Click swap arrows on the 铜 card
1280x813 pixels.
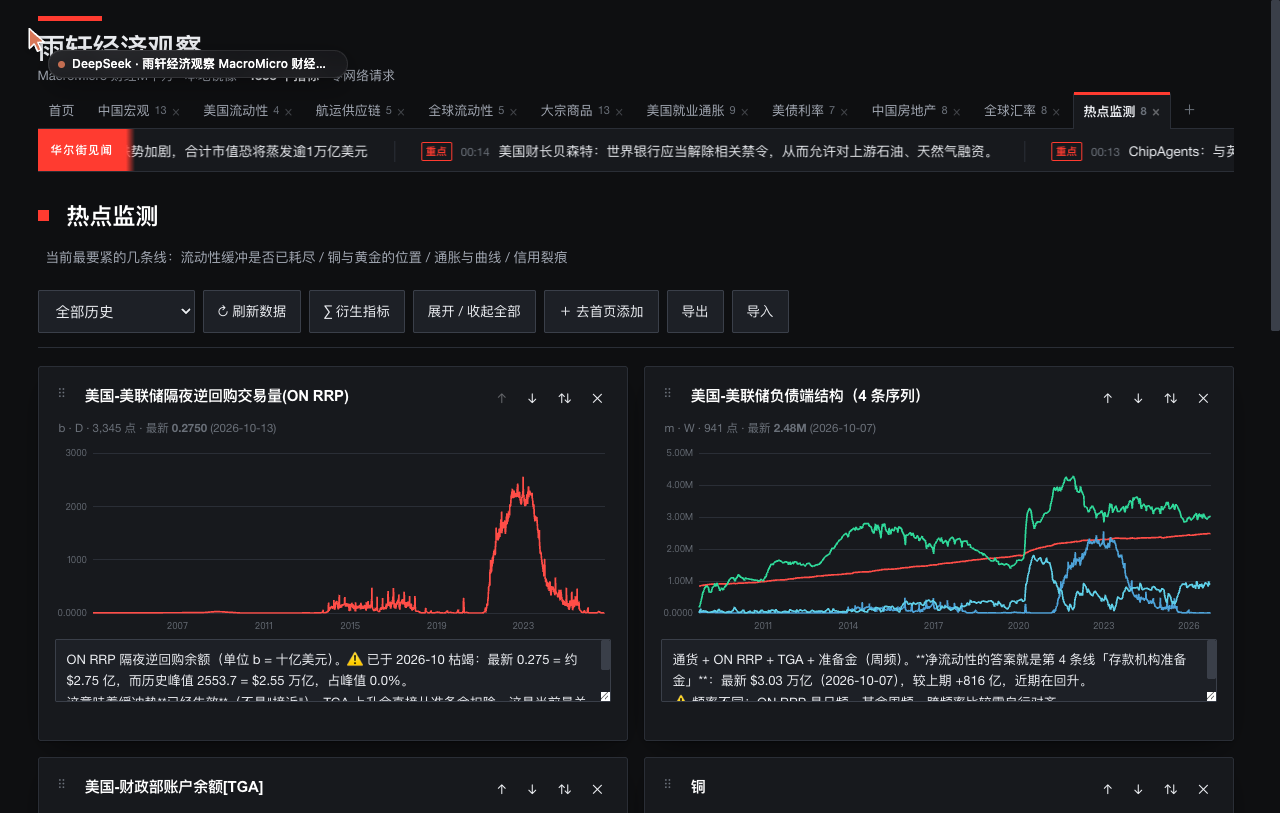1171,789
